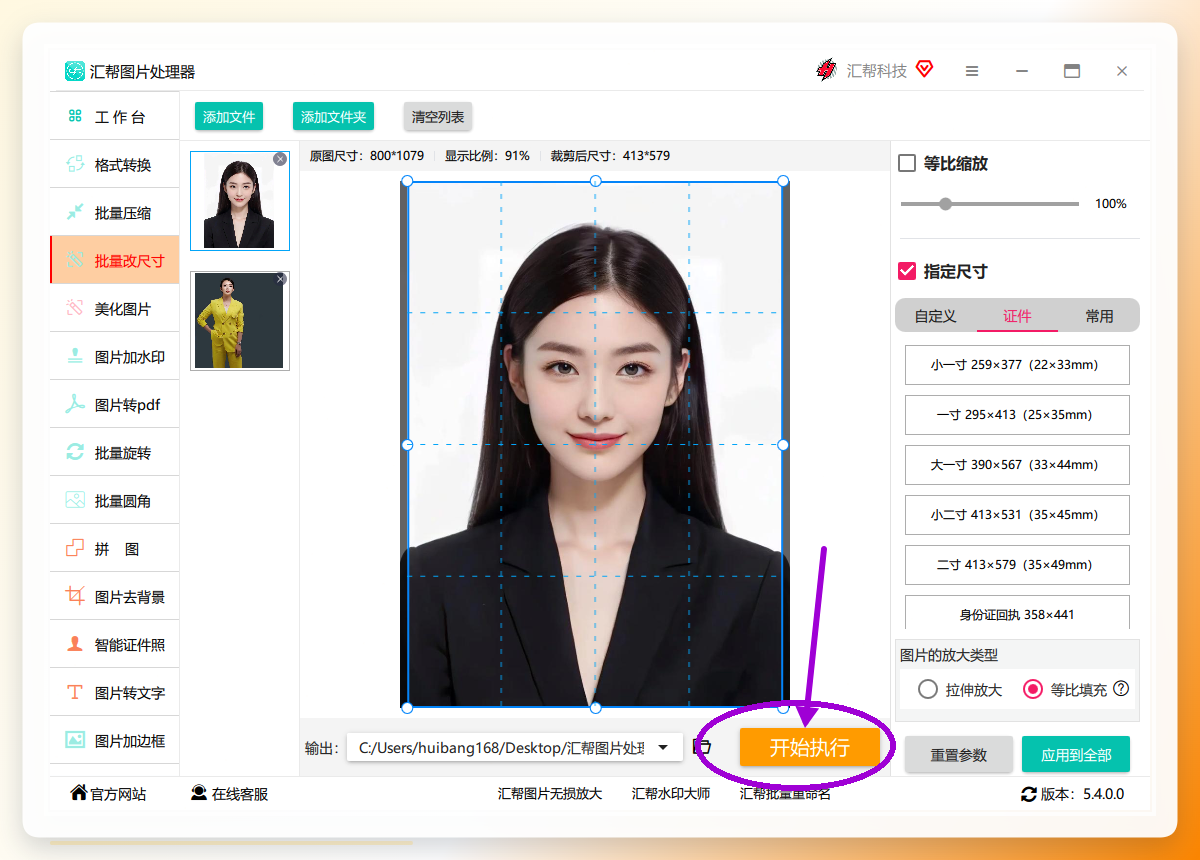Switch to the 证件 tab
This screenshot has height=860, width=1200.
click(1017, 315)
